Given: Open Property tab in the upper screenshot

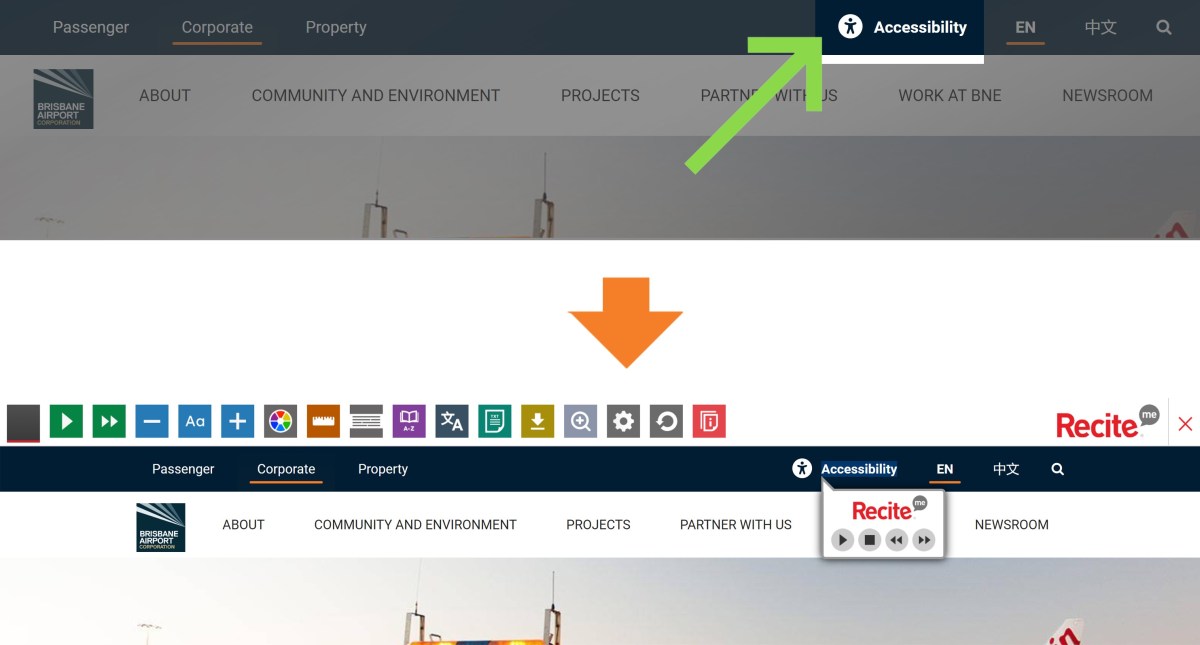Looking at the screenshot, I should [336, 28].
